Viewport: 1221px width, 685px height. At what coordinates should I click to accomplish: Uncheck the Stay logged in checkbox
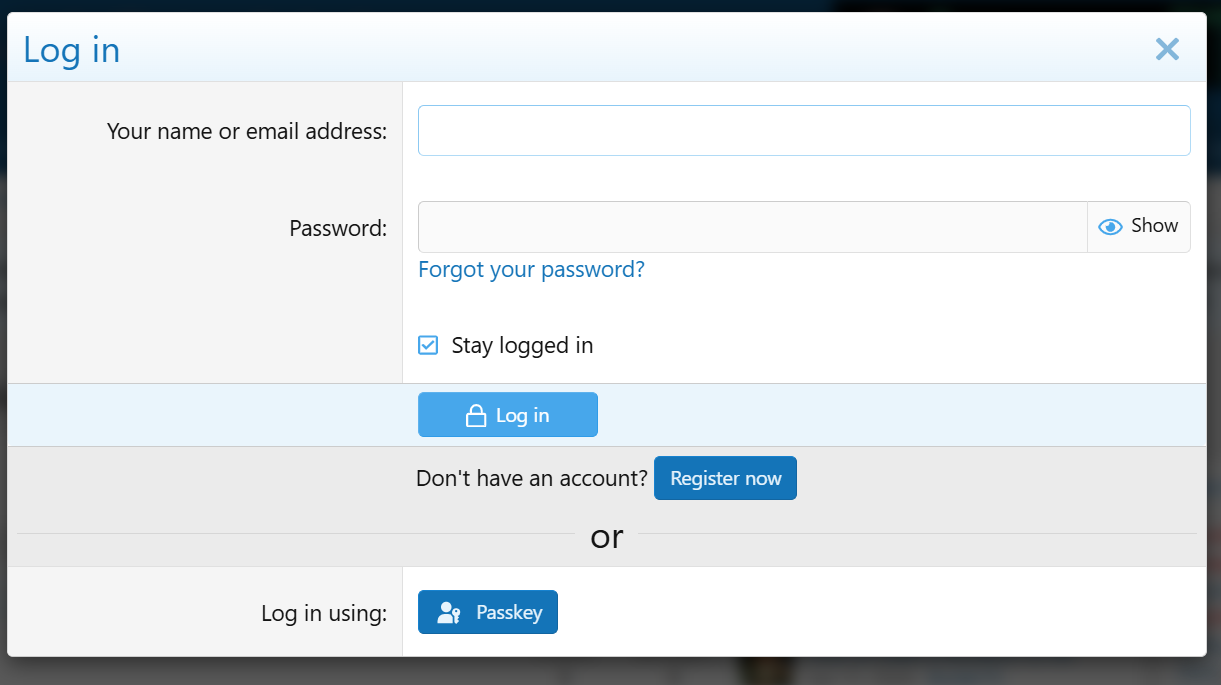(x=428, y=346)
